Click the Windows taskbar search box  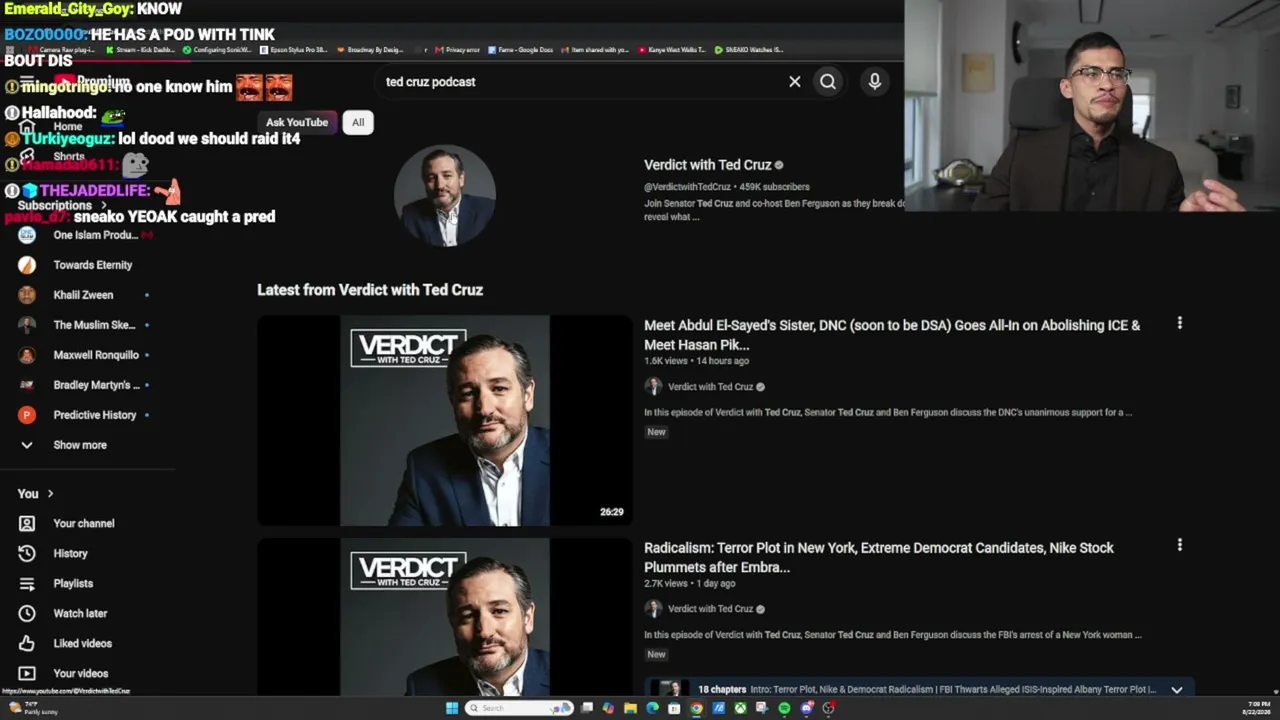pos(519,708)
